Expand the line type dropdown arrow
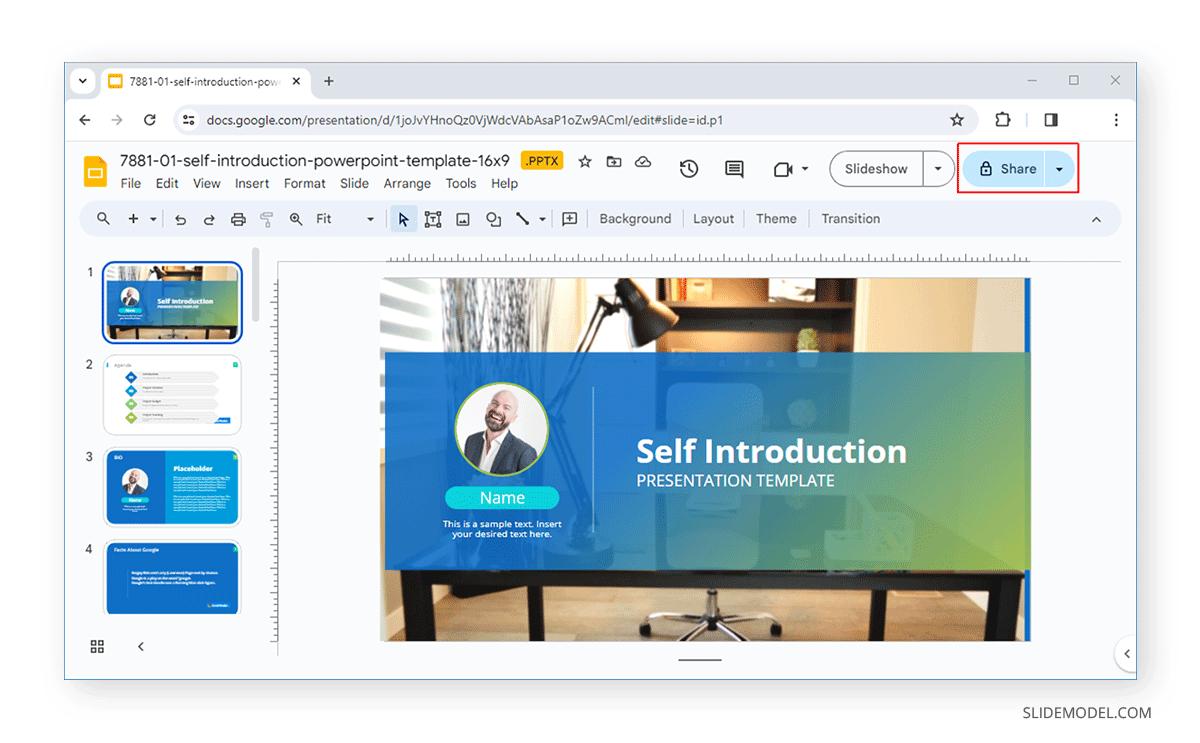 543,219
